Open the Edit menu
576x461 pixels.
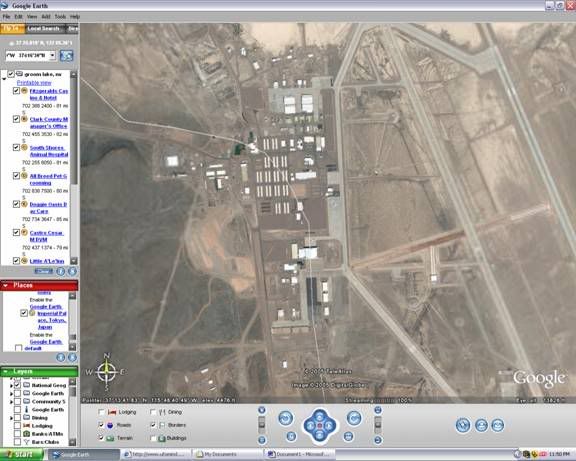pos(18,17)
